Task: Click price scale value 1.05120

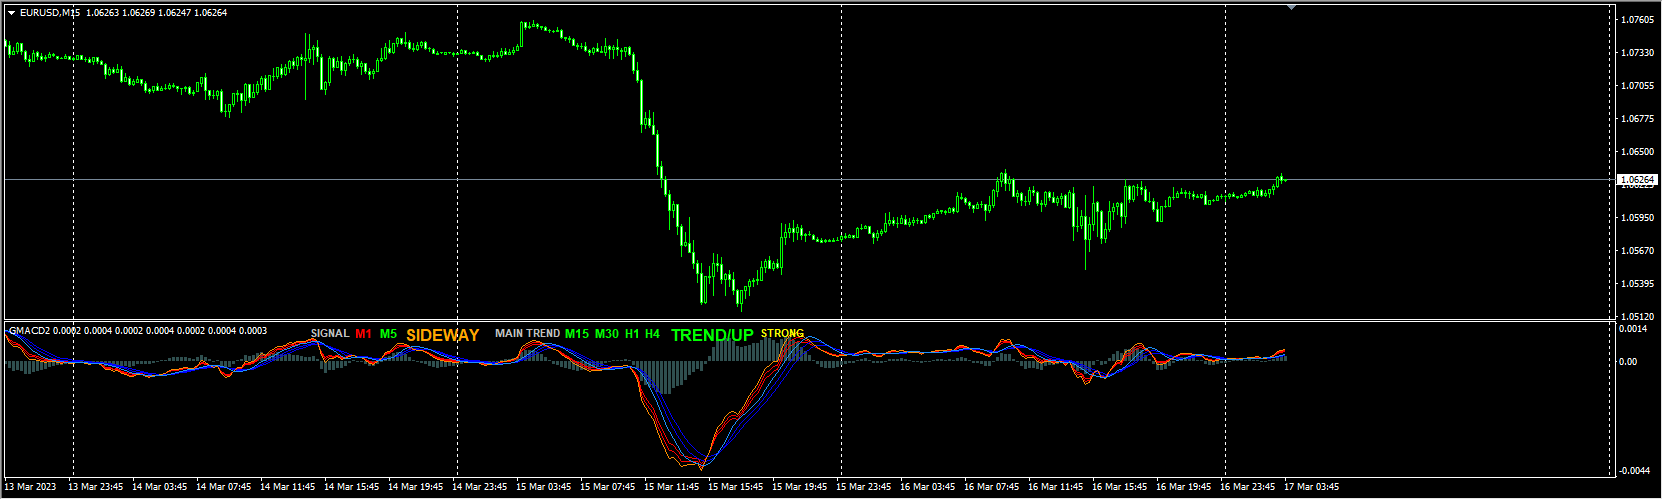Action: pos(1636,317)
